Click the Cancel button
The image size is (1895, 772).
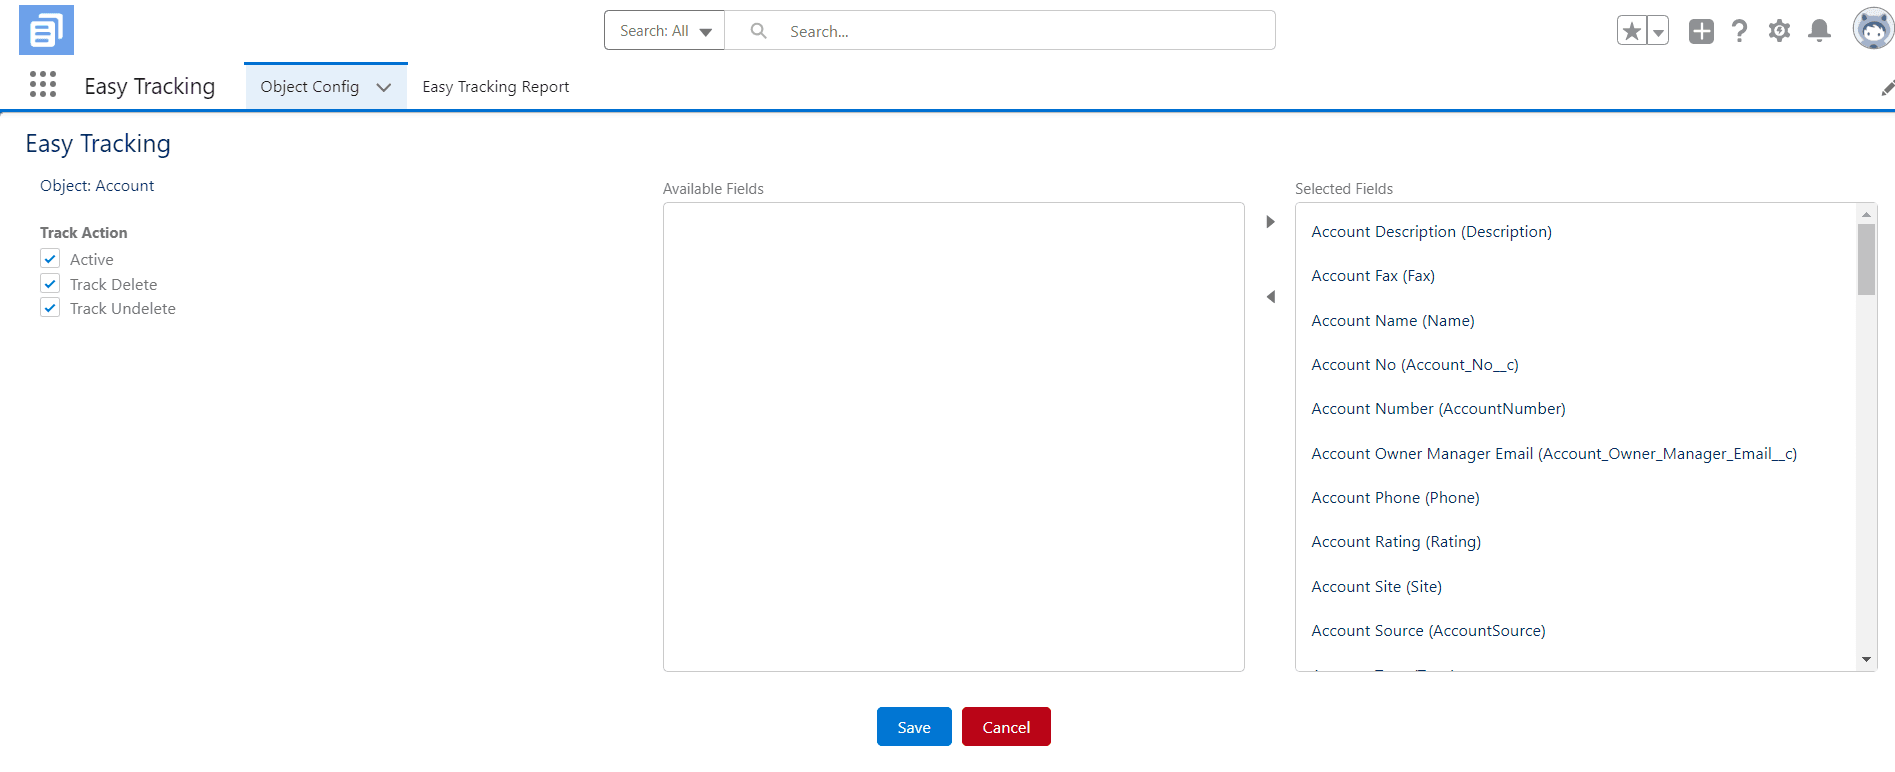click(1006, 727)
